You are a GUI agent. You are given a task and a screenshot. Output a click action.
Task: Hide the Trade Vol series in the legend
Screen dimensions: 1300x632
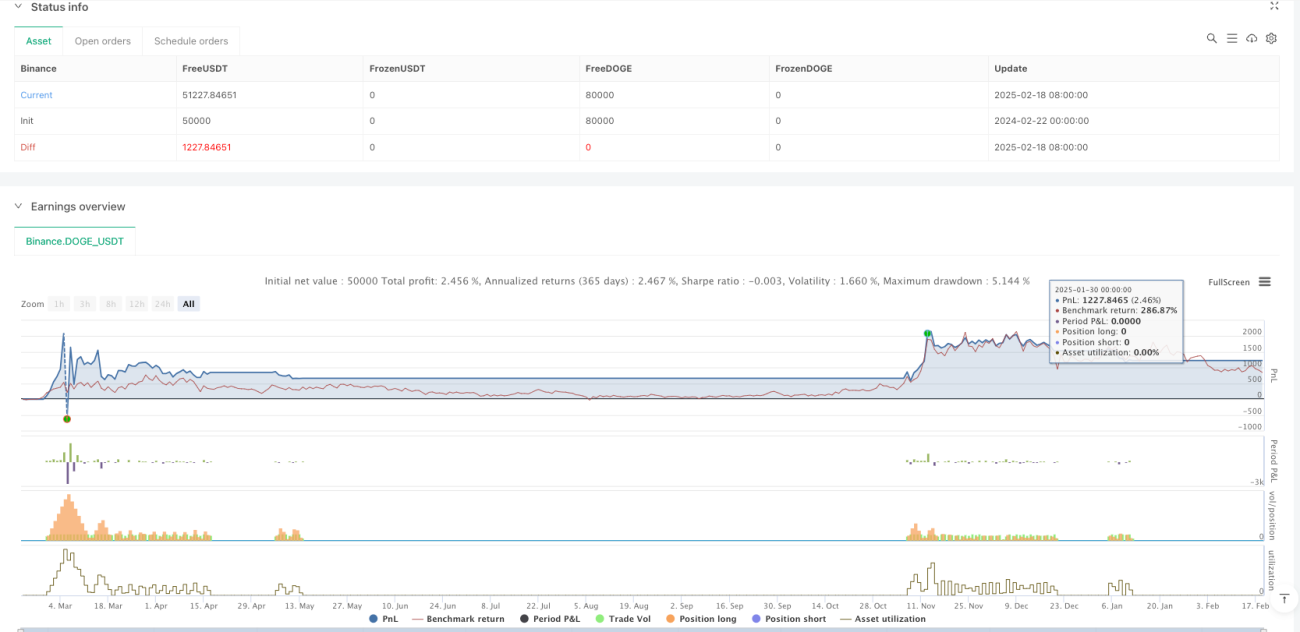(x=620, y=619)
